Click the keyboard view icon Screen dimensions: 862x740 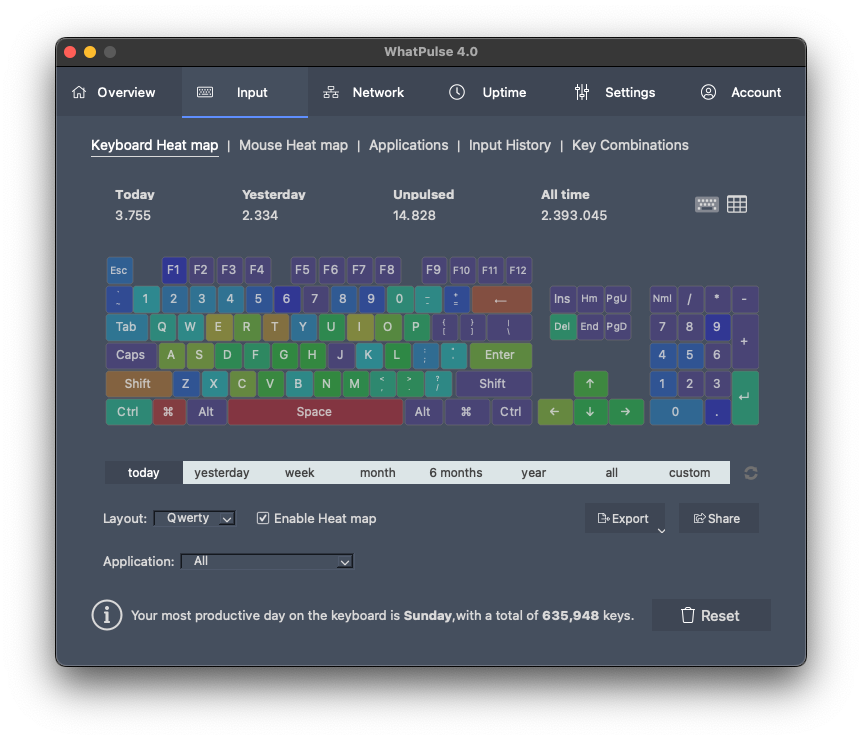pyautogui.click(x=706, y=204)
